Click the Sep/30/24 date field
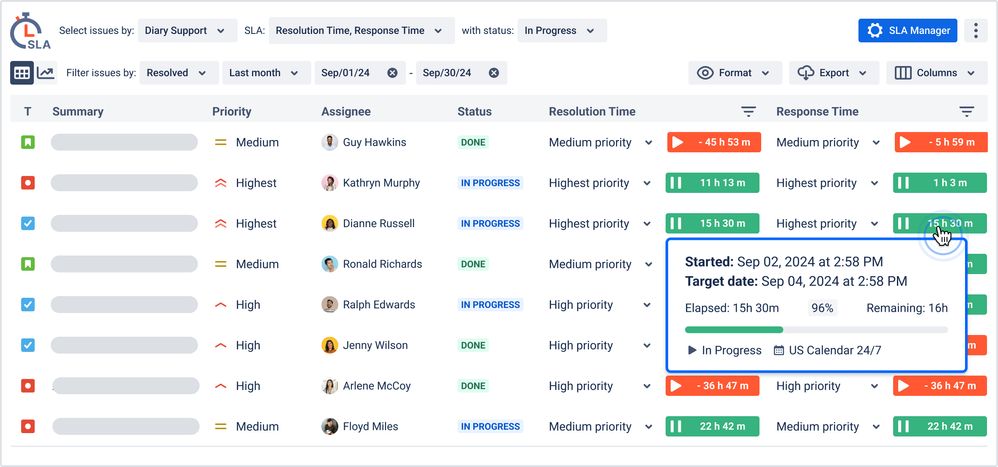998x467 pixels. [461, 73]
